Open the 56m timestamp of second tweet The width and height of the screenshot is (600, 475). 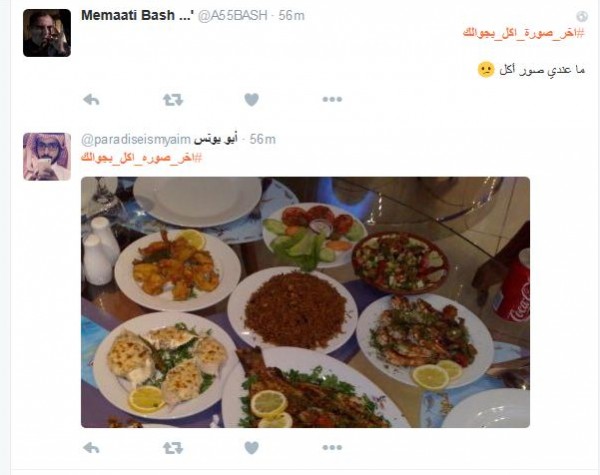click(x=262, y=139)
